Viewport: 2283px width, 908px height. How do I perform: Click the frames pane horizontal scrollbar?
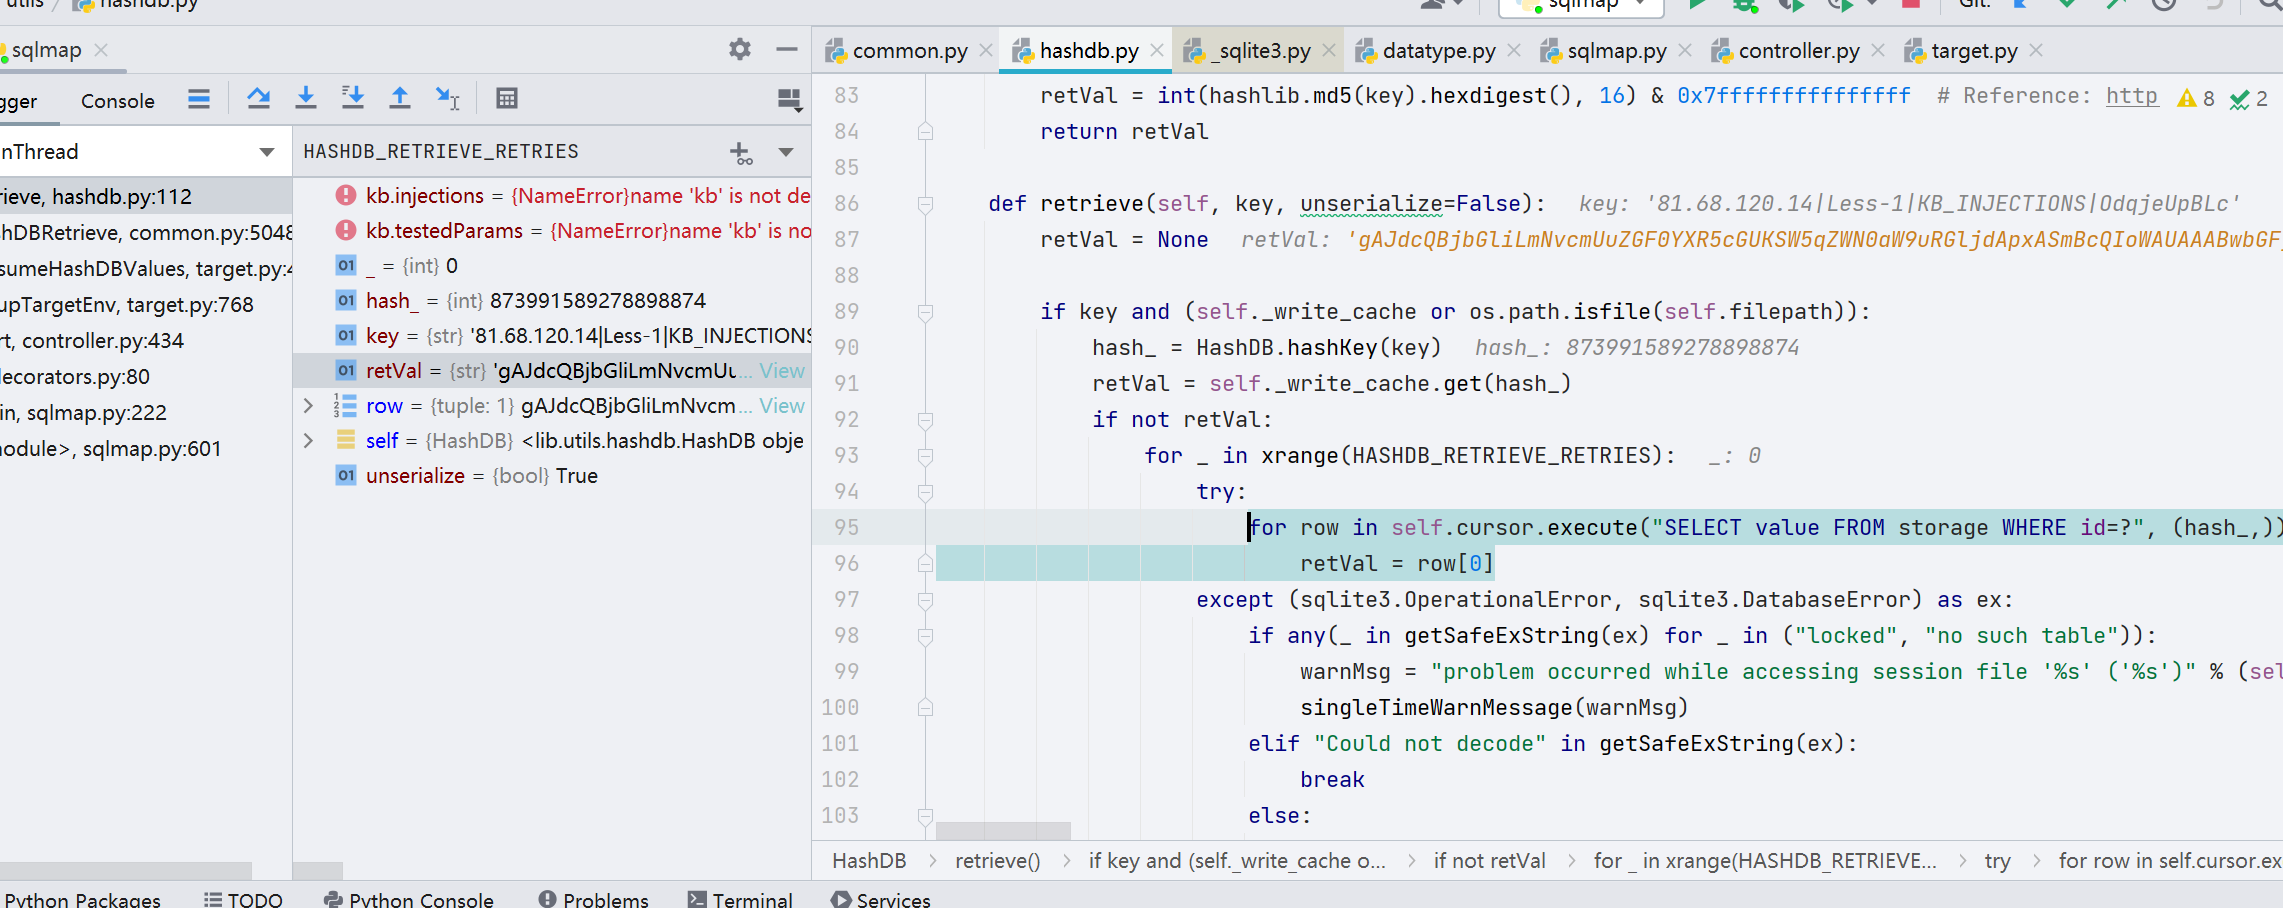click(x=126, y=870)
